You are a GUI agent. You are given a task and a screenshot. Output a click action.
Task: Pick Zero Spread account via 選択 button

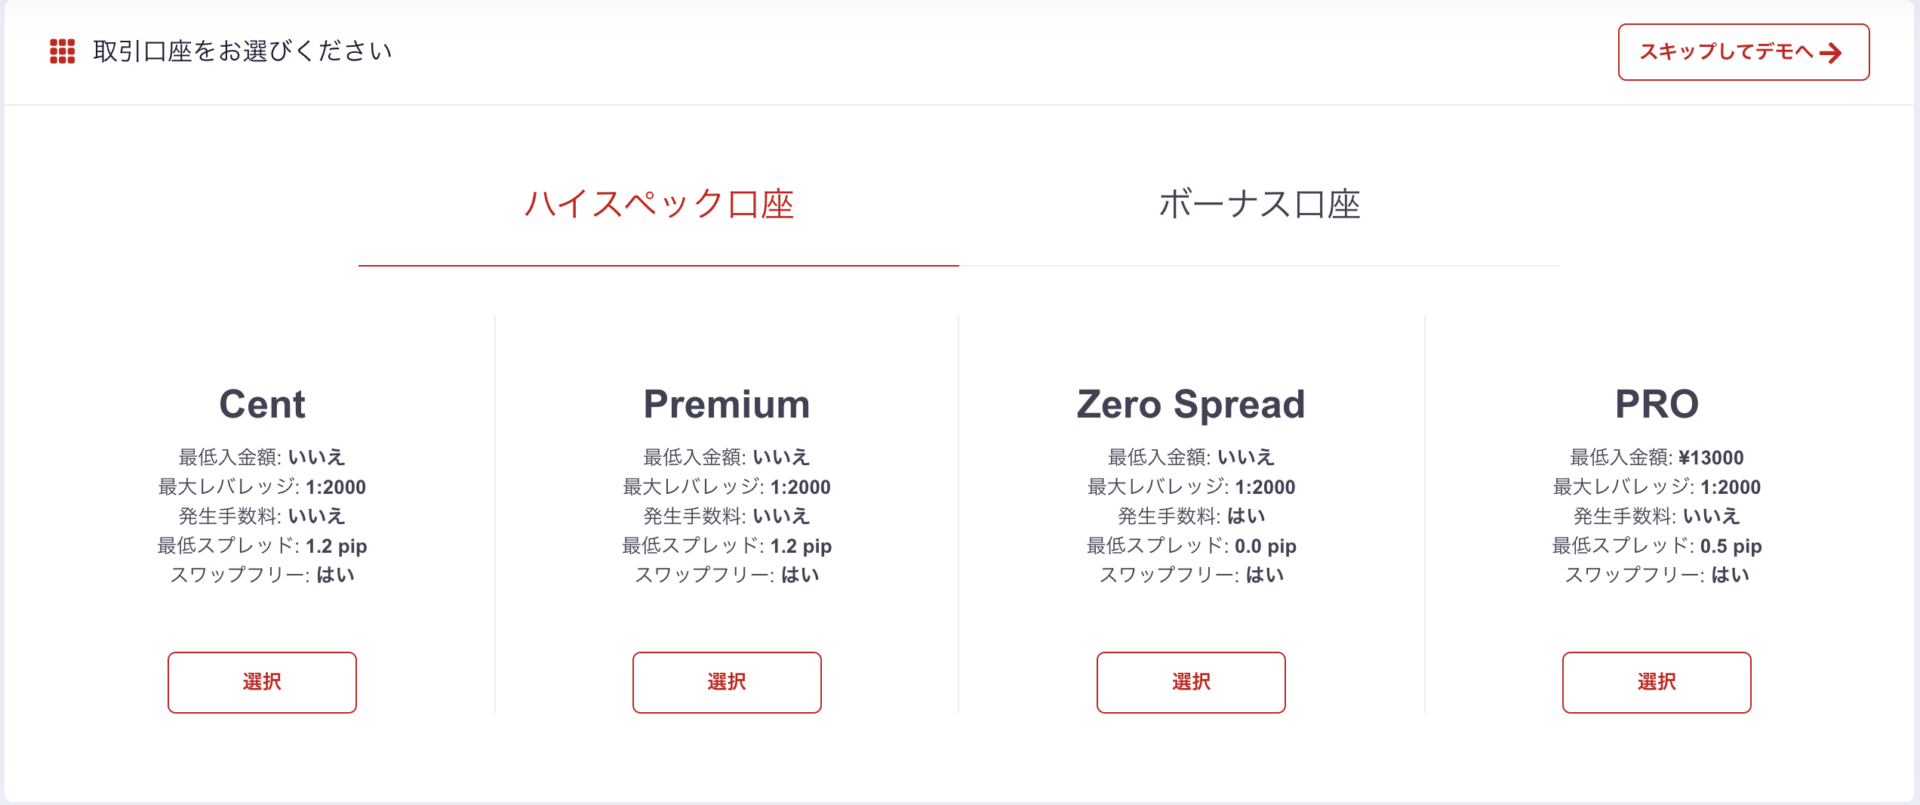coord(1191,682)
